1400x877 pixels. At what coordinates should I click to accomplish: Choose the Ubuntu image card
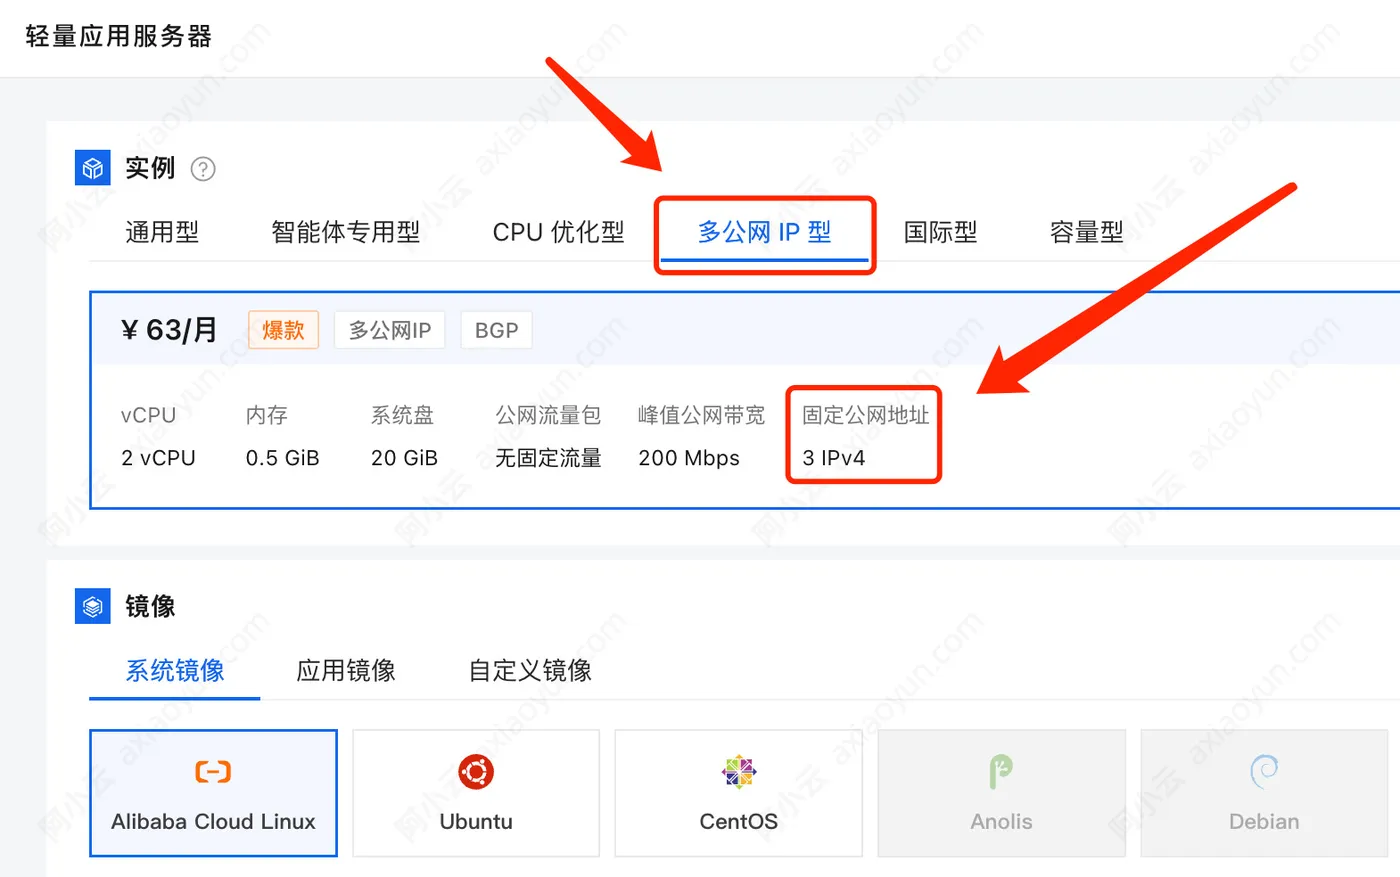click(x=476, y=793)
